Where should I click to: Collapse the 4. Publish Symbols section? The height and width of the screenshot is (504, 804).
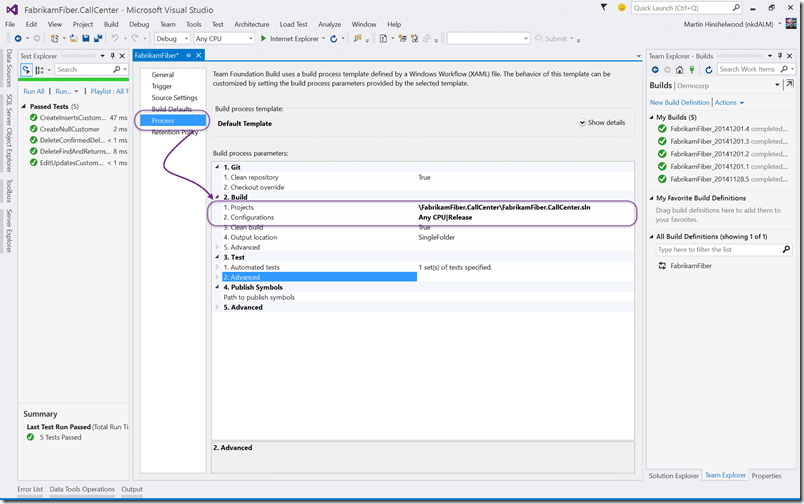pos(217,287)
